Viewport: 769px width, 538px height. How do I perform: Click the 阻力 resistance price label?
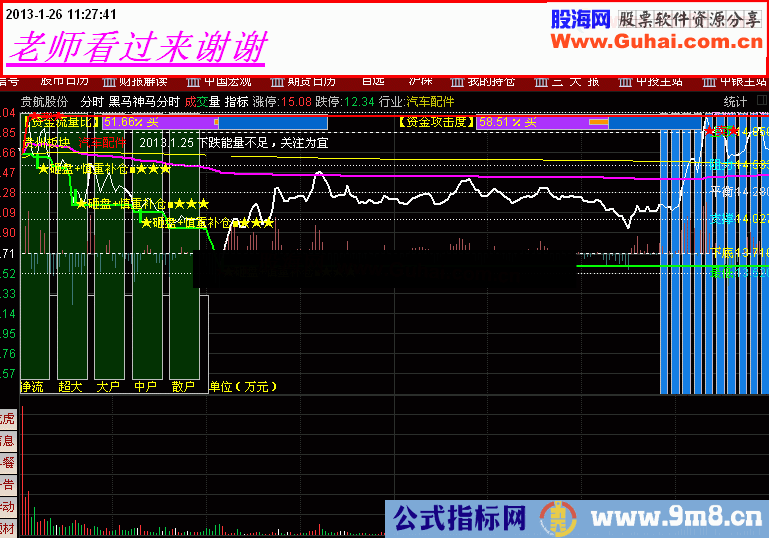[739, 165]
